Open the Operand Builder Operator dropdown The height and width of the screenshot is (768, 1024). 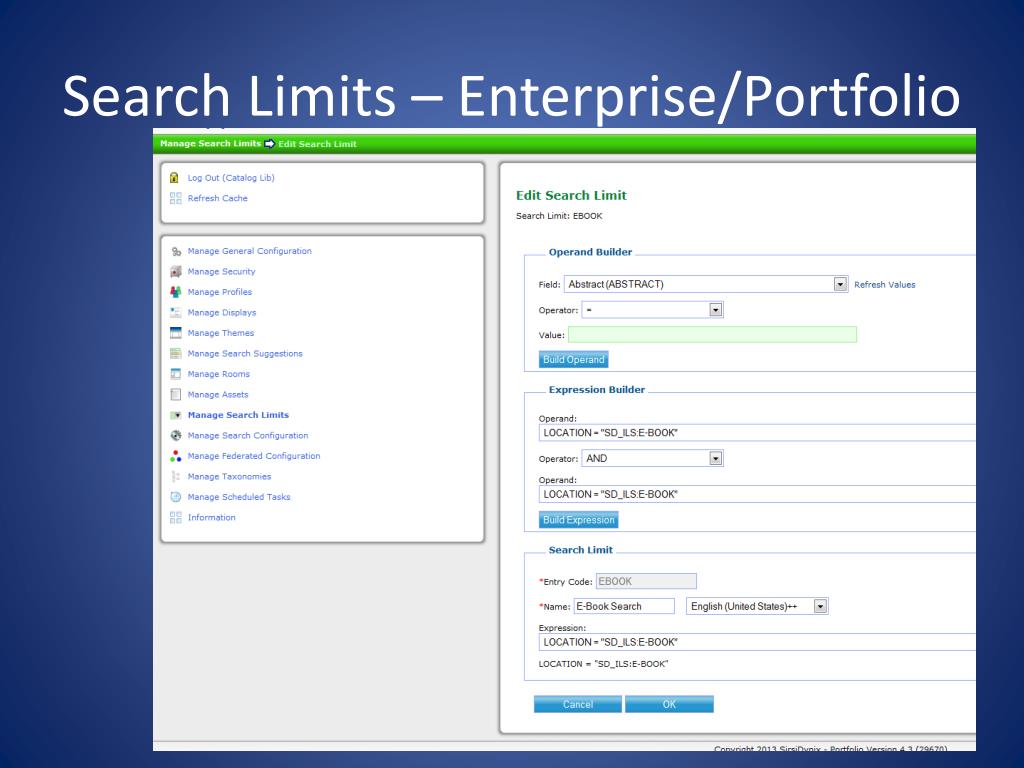[652, 310]
